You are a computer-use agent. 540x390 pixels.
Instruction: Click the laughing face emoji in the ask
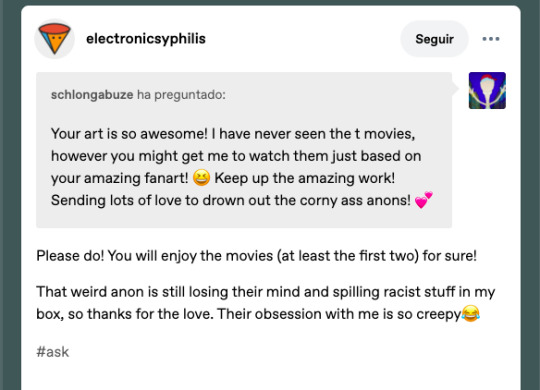coord(201,178)
